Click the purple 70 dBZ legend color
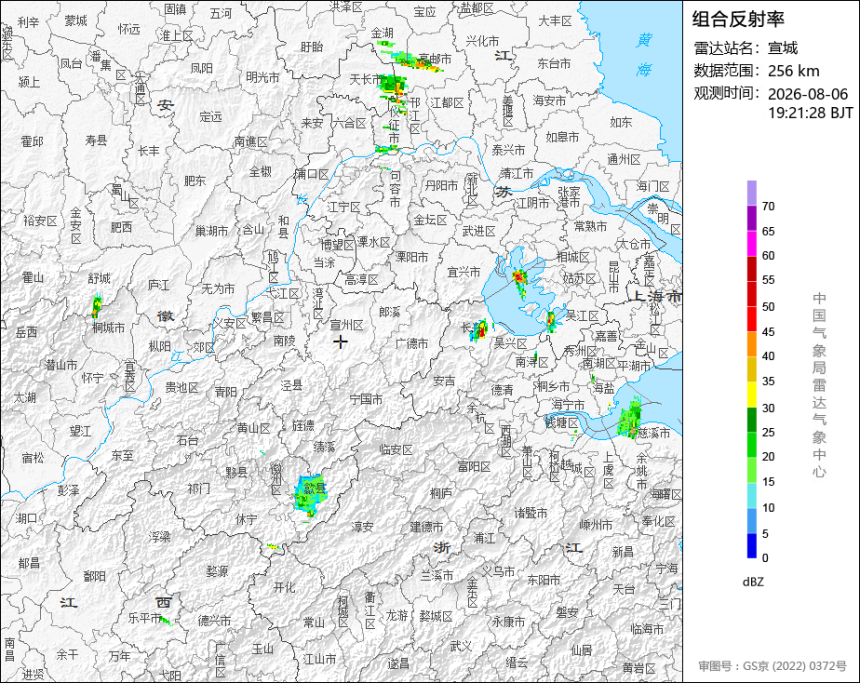Screen dimensions: 860x683 click(x=751, y=193)
